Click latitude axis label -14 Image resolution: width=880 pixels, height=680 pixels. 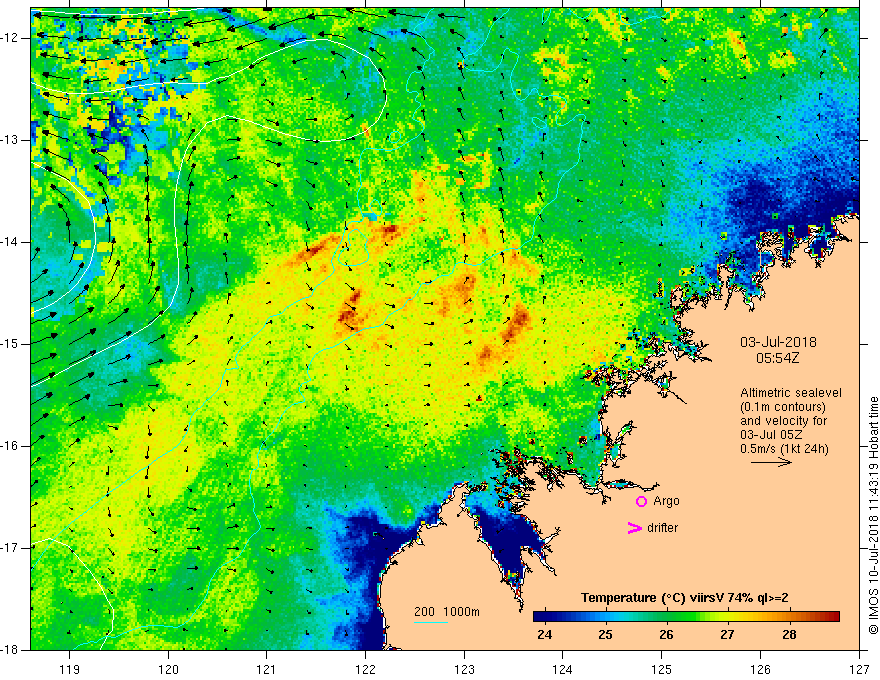[11, 242]
